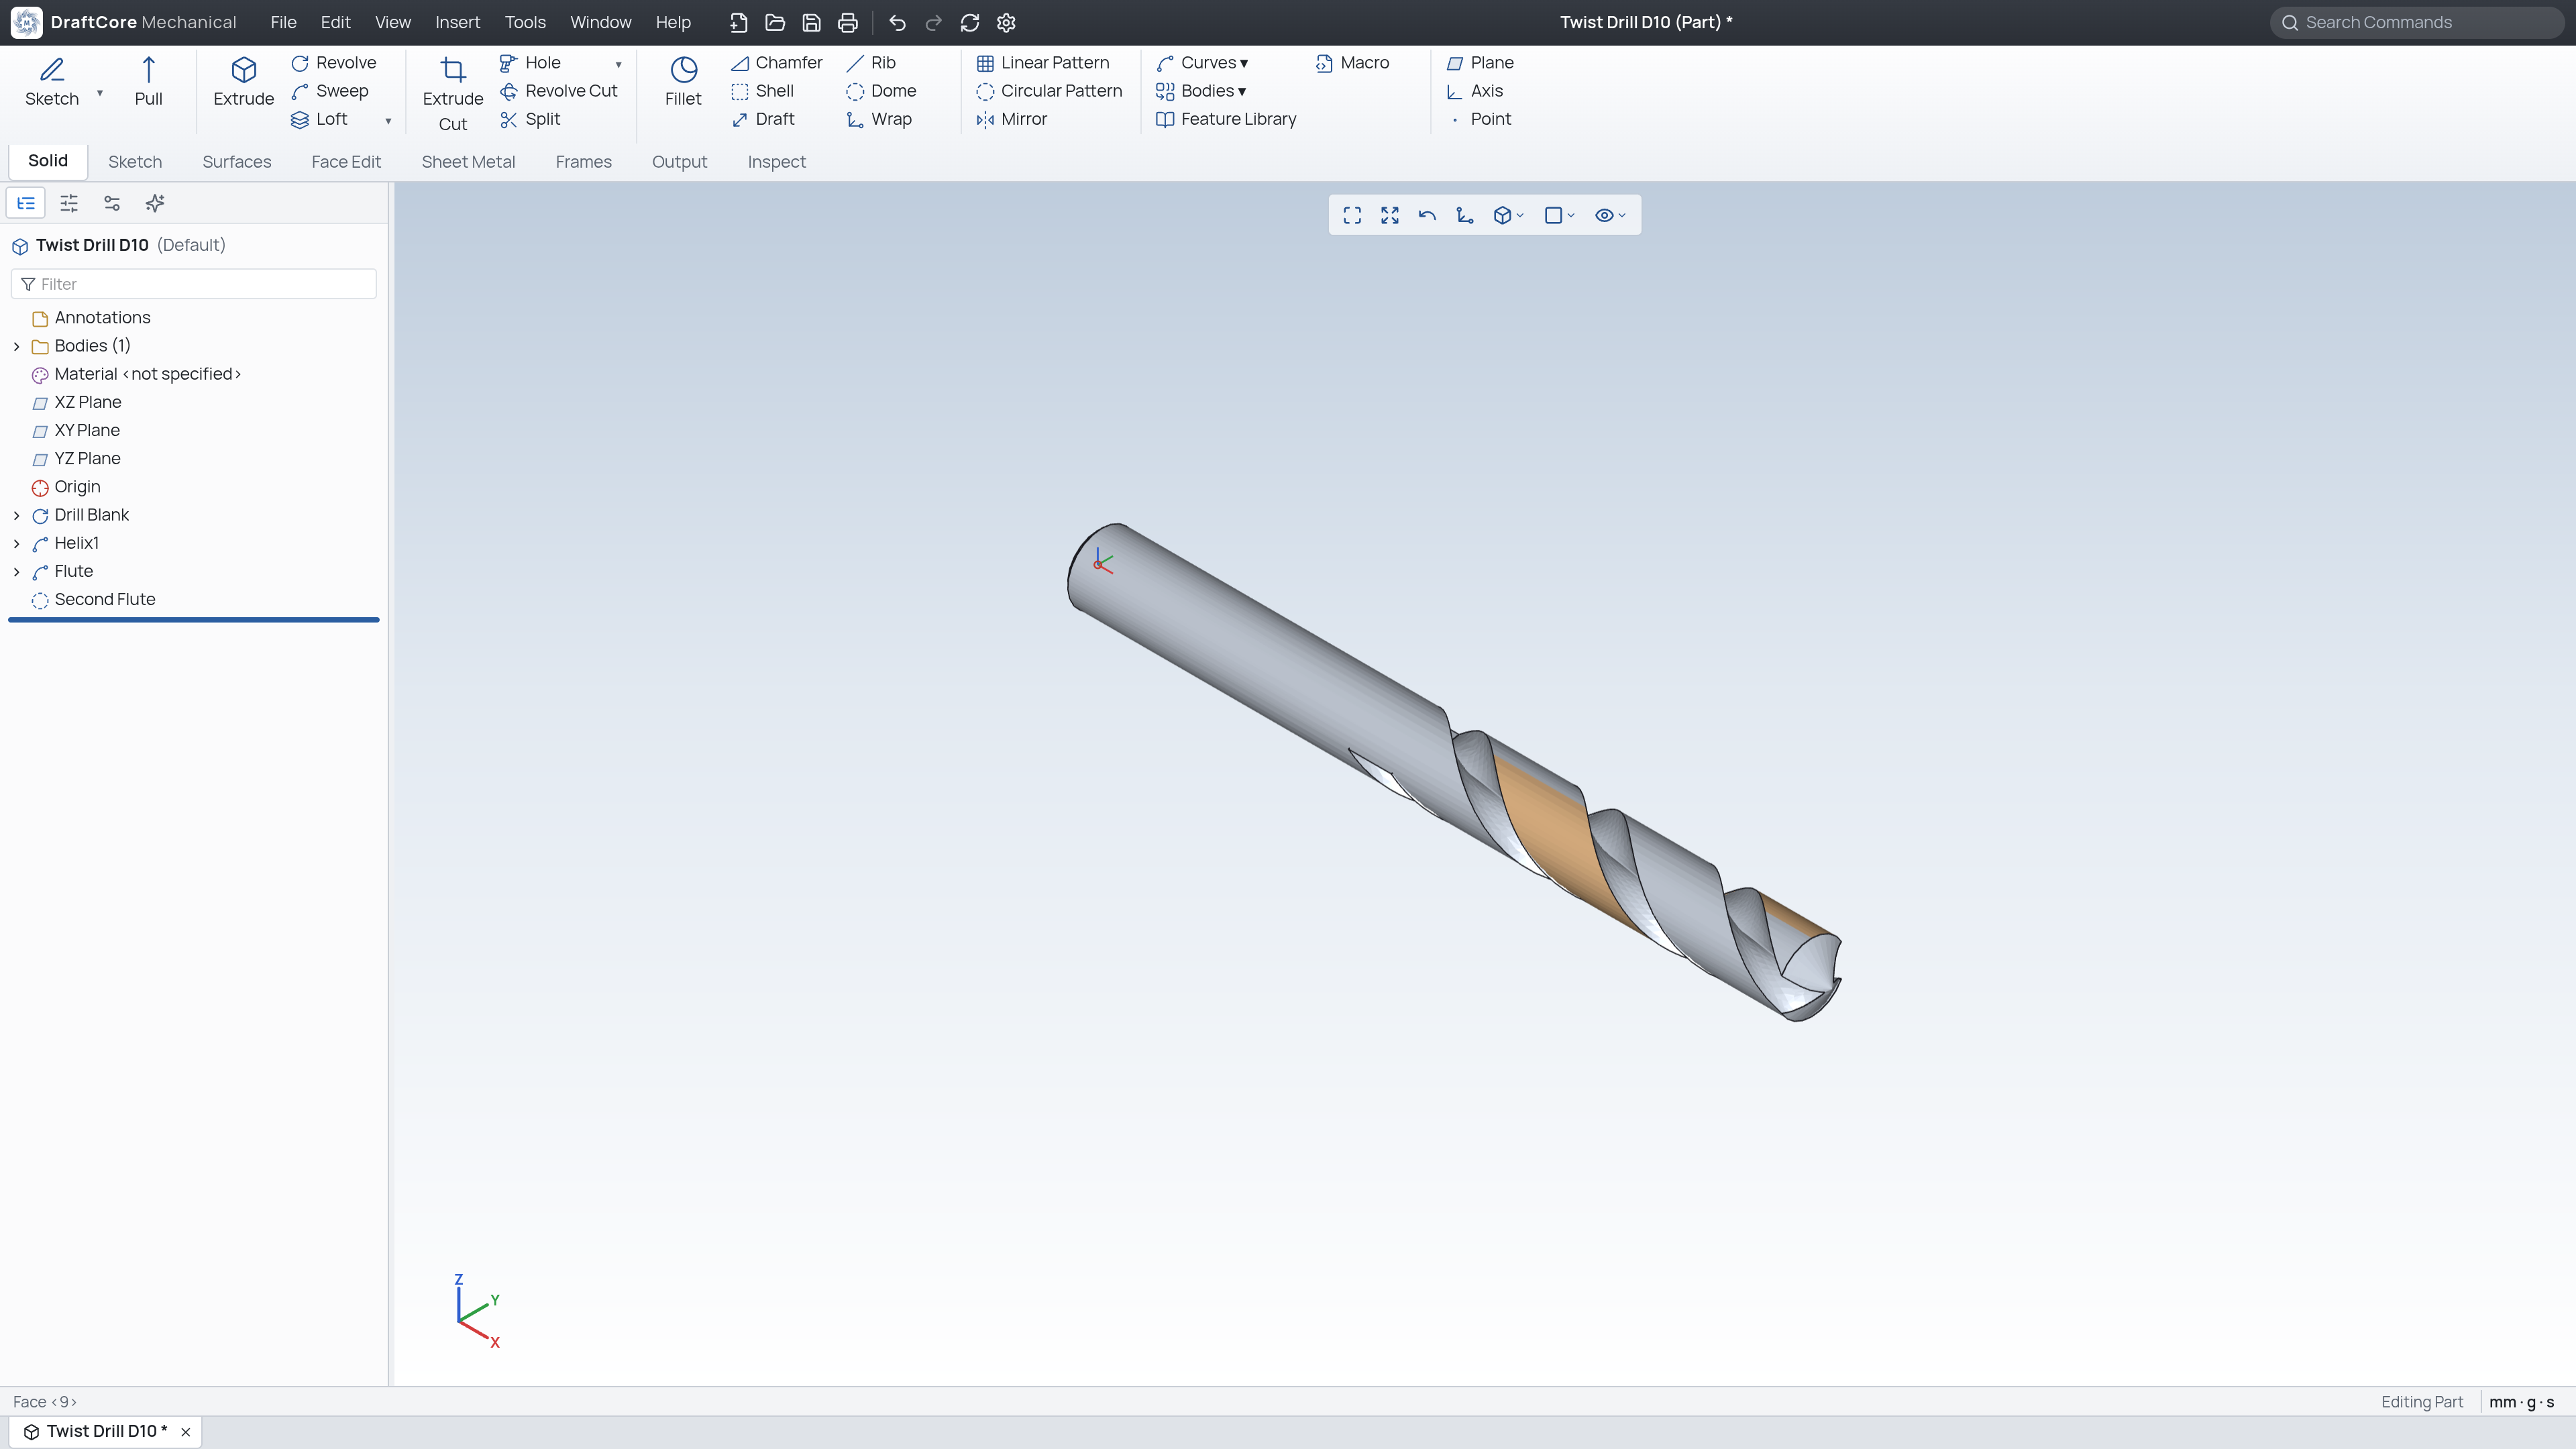Open the Linear Pattern tool

coord(1043,63)
